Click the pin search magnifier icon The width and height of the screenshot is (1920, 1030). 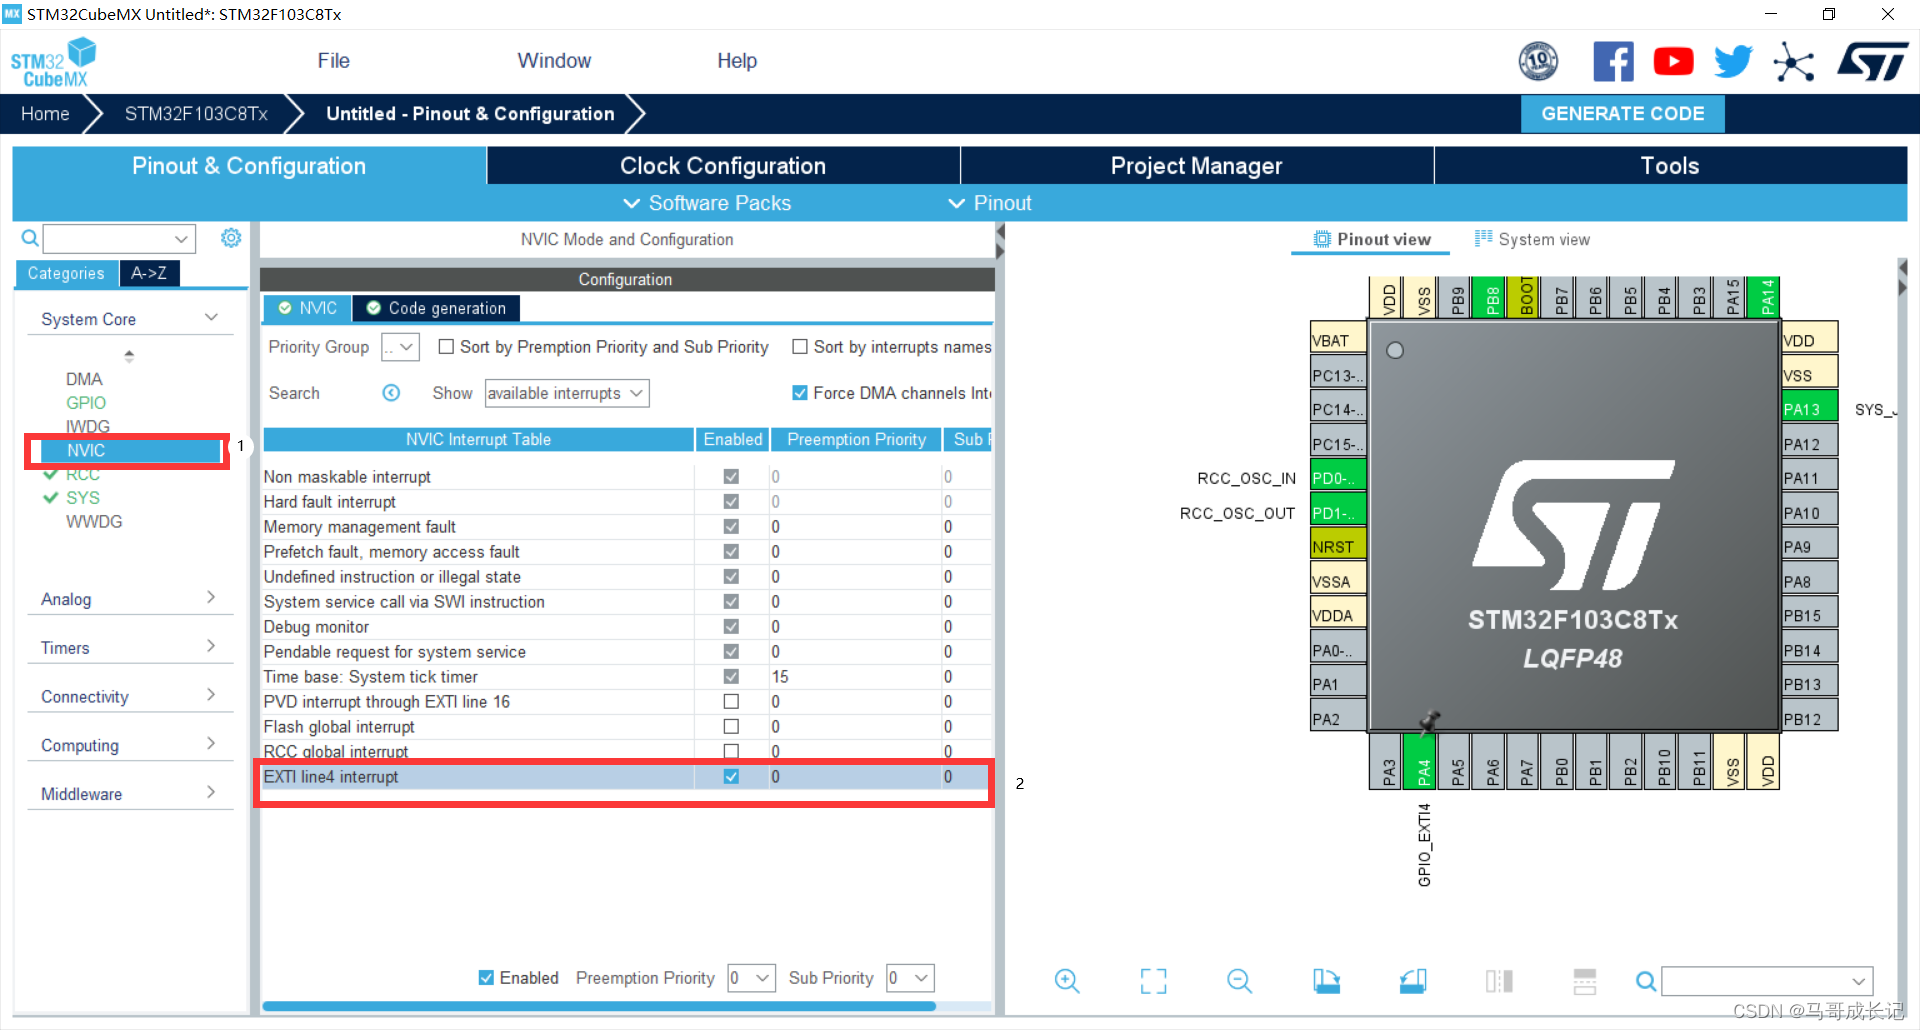pyautogui.click(x=1645, y=981)
